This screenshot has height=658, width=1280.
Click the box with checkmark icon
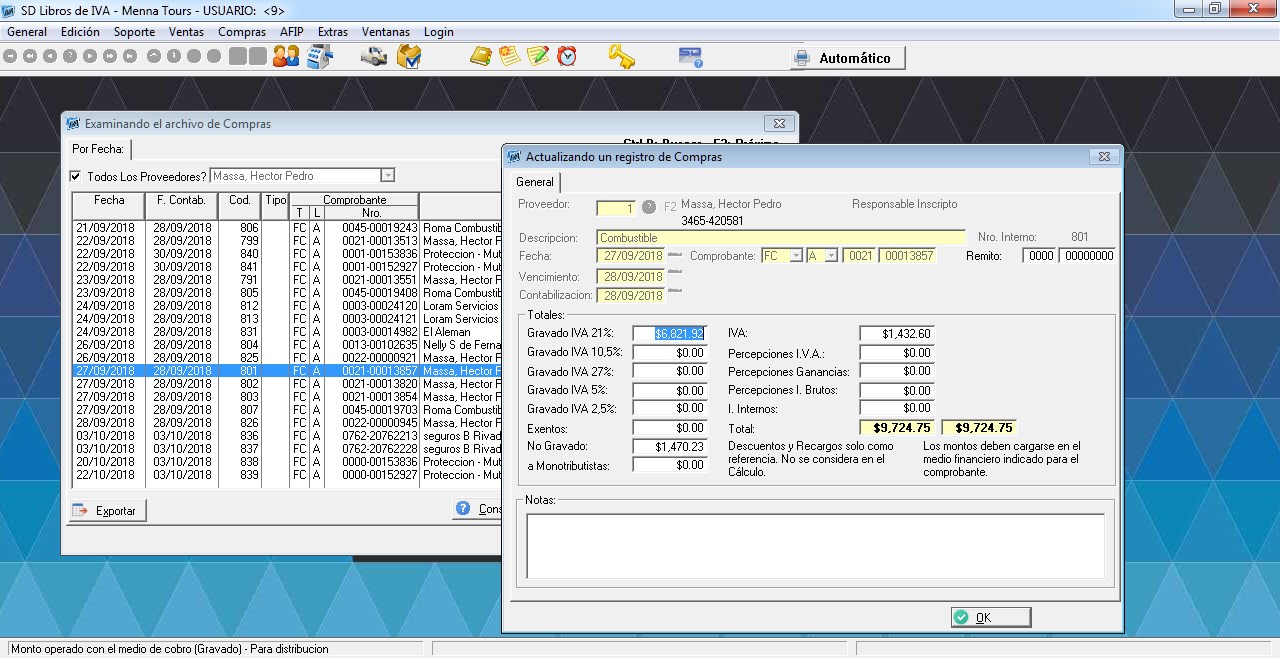click(408, 57)
